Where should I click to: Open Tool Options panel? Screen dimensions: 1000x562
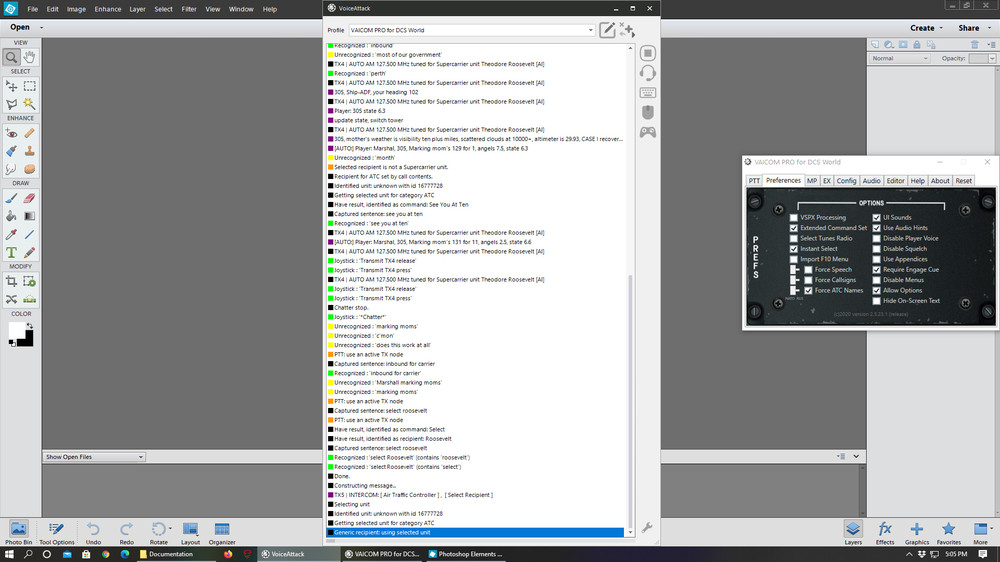pos(56,533)
